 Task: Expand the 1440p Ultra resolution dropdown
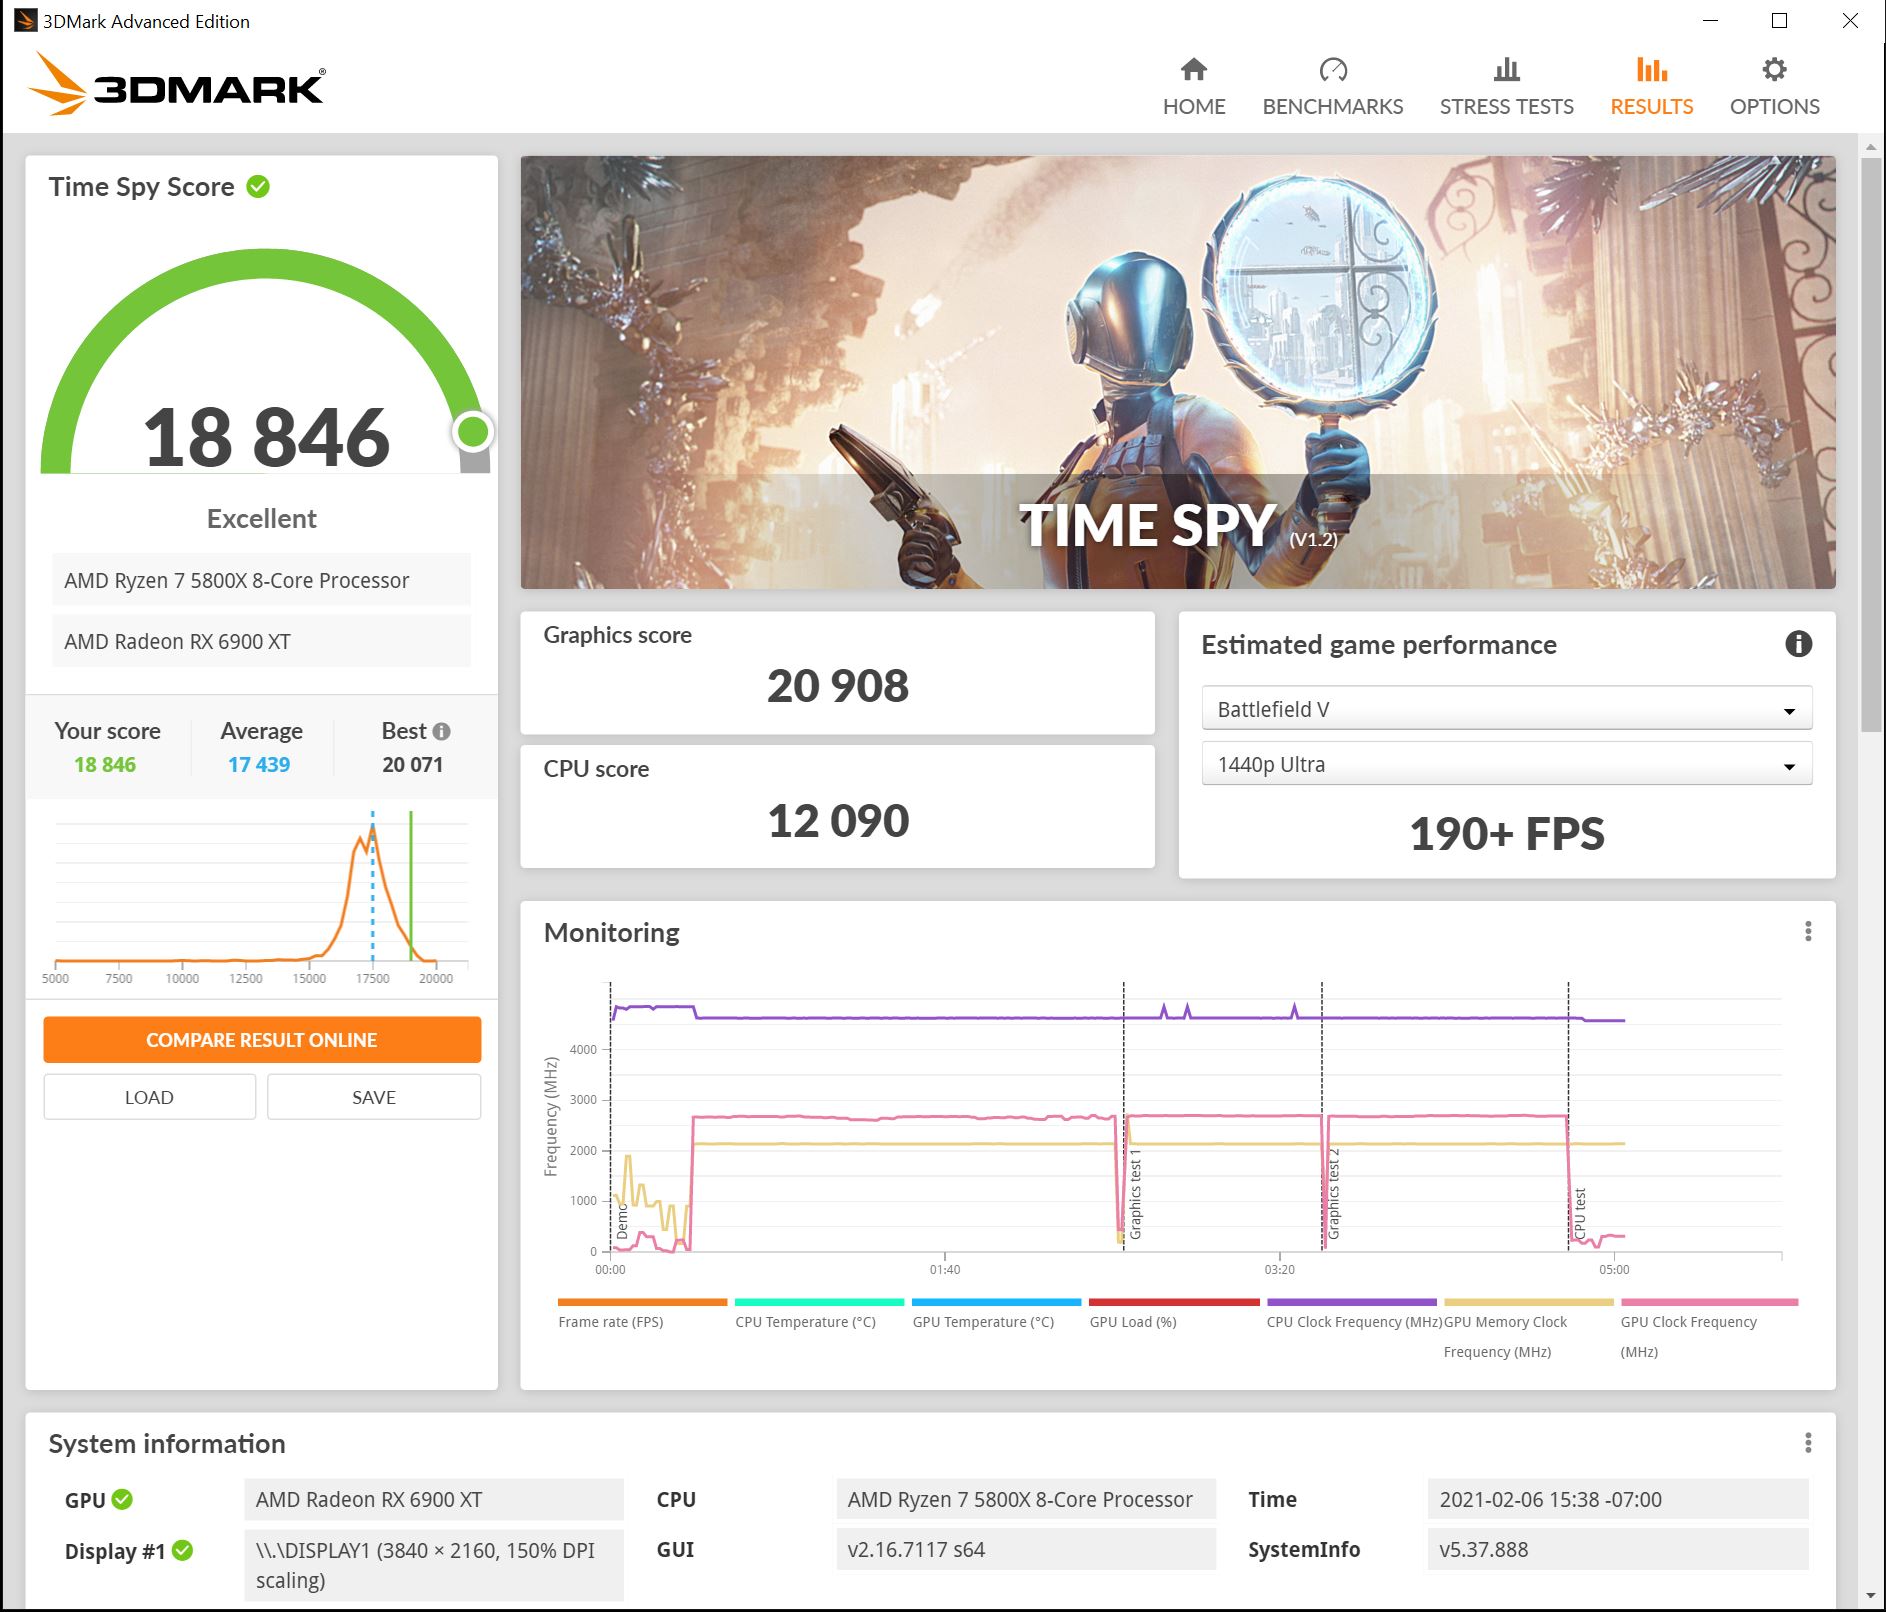(x=1506, y=765)
